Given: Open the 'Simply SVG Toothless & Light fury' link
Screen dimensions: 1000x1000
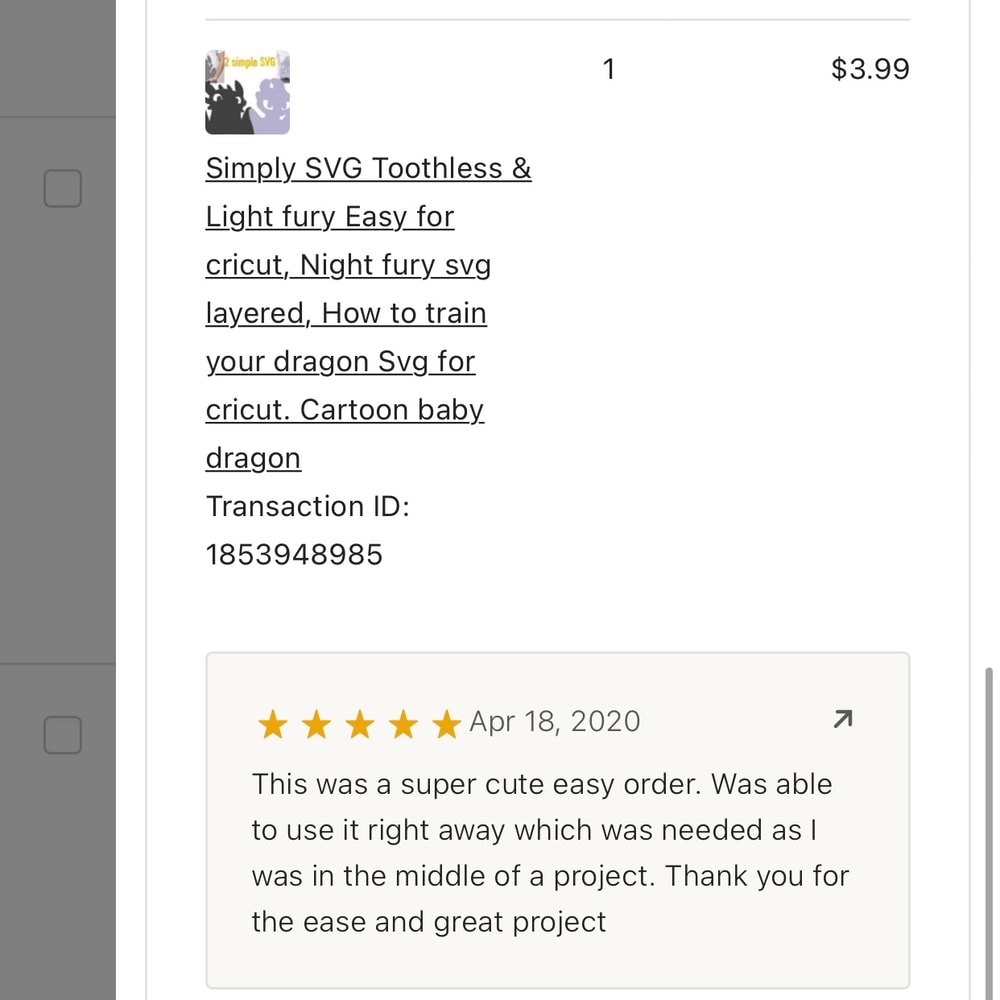Looking at the screenshot, I should click(368, 168).
